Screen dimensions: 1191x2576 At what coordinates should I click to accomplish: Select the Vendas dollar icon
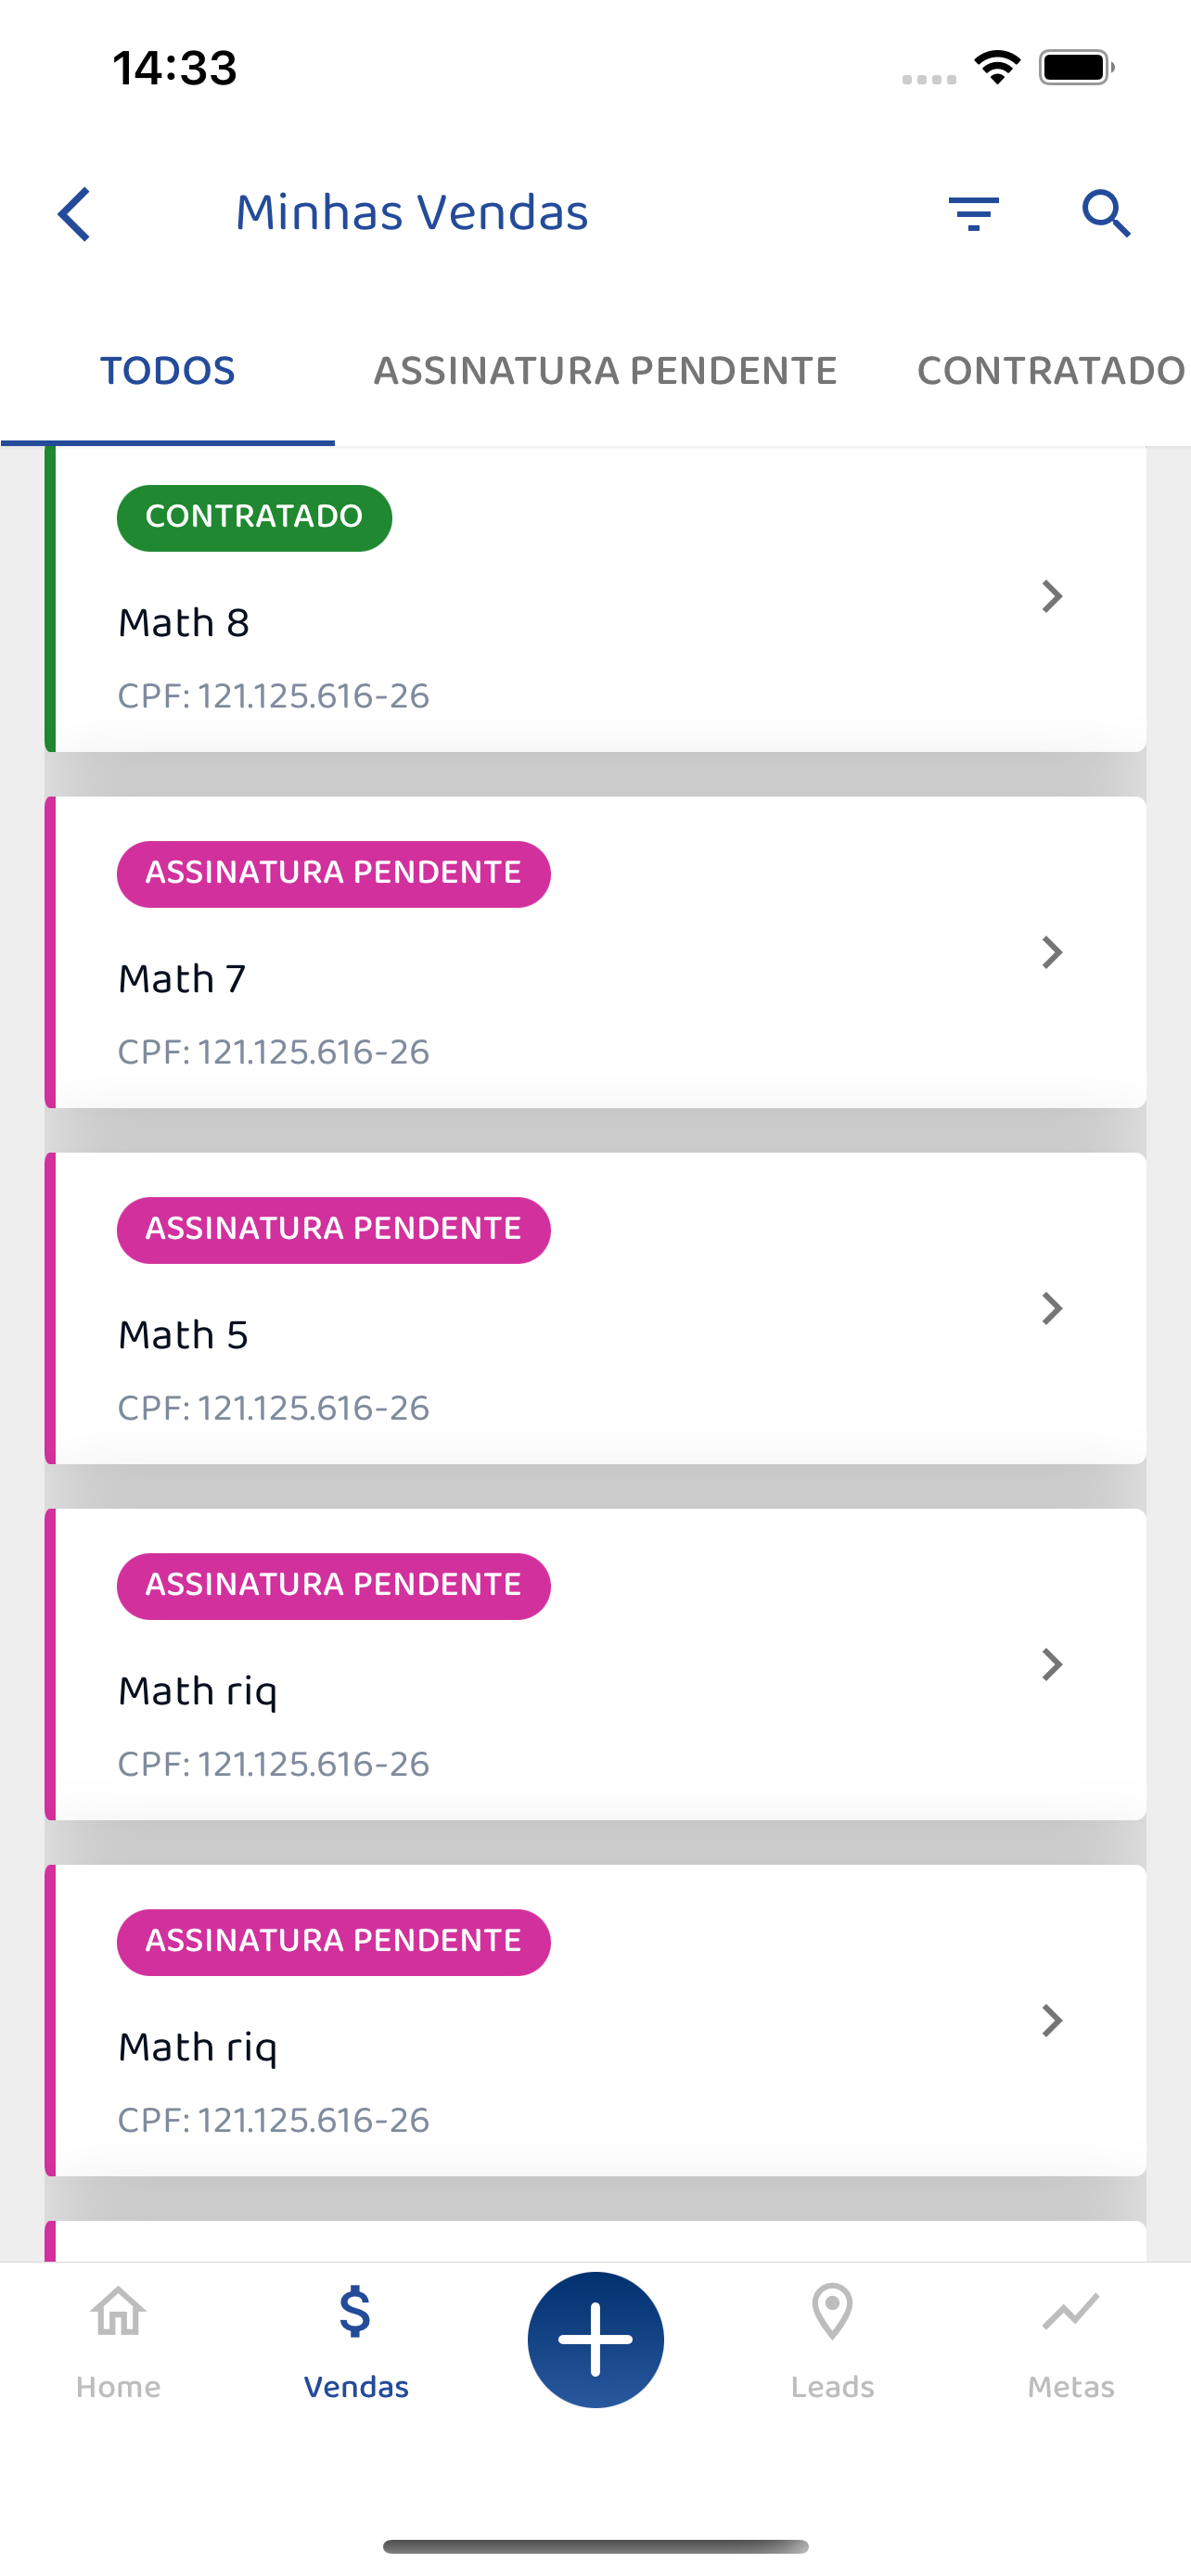tap(356, 2311)
